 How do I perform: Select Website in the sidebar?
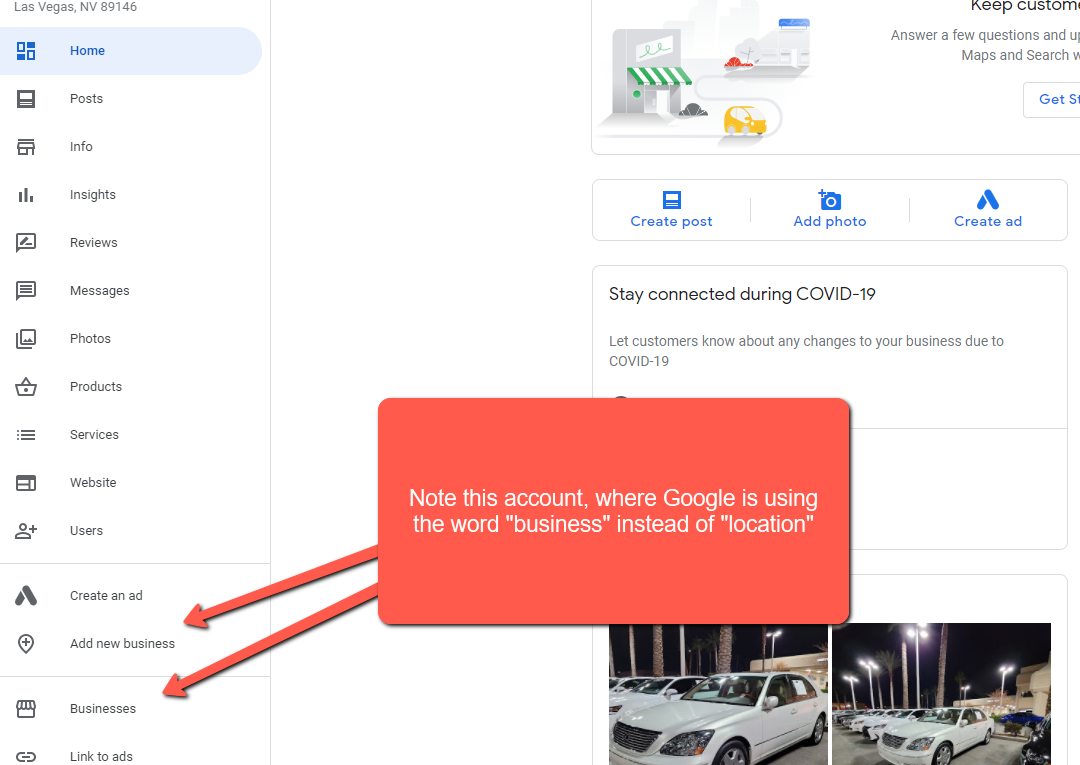pyautogui.click(x=93, y=483)
